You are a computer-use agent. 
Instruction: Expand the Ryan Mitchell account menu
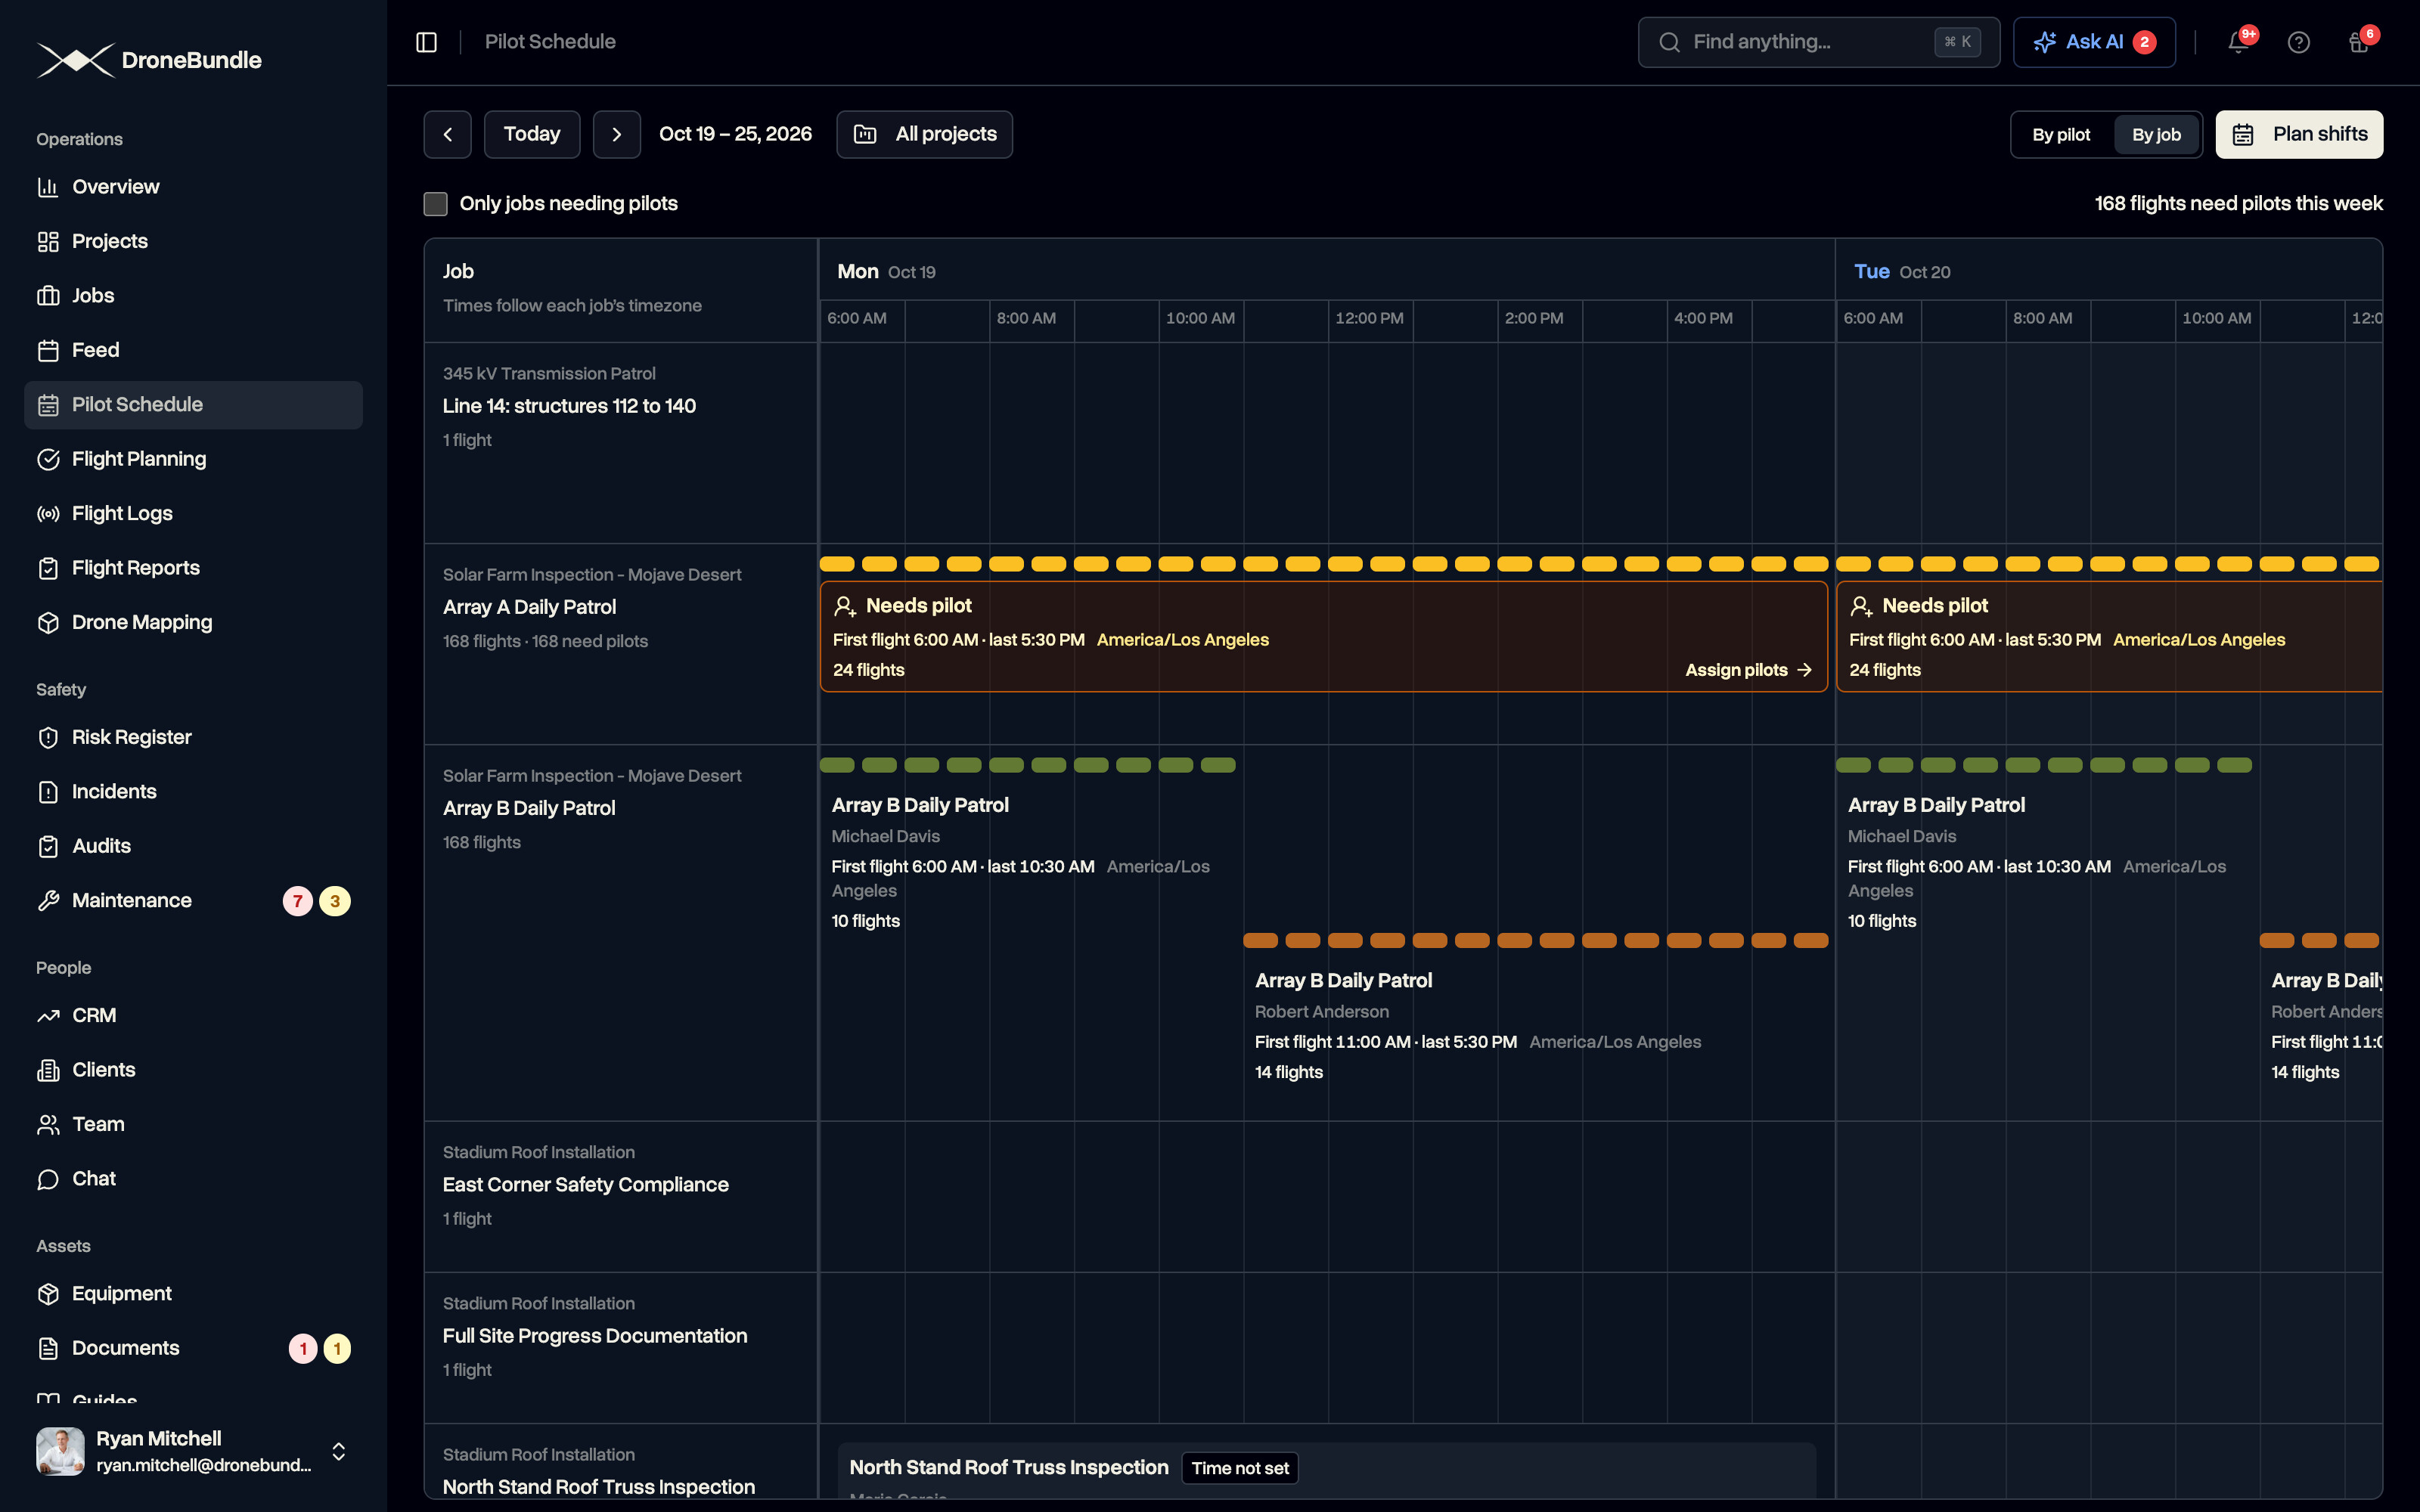193,1451
